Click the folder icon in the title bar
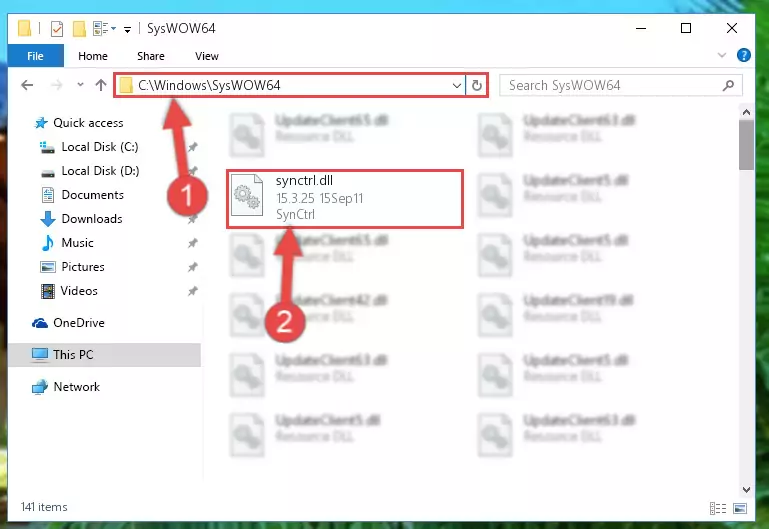Screen dimensions: 769x529 coord(25,28)
